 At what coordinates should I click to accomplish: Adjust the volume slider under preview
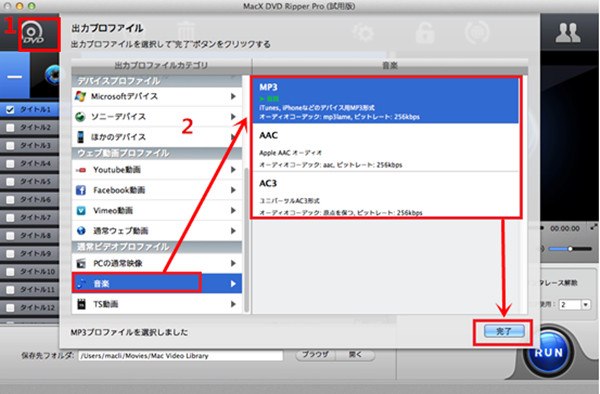click(570, 249)
